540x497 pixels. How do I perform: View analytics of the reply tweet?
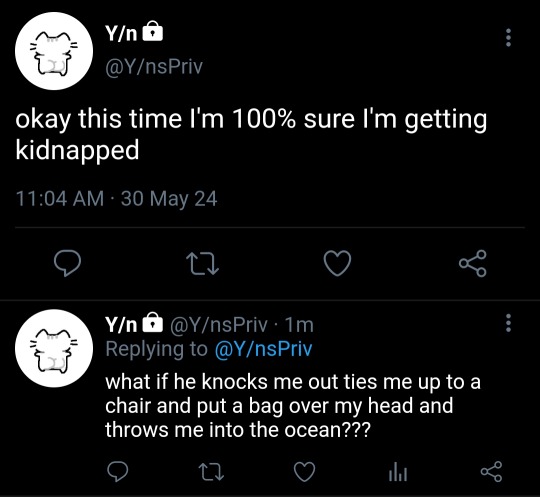398,472
